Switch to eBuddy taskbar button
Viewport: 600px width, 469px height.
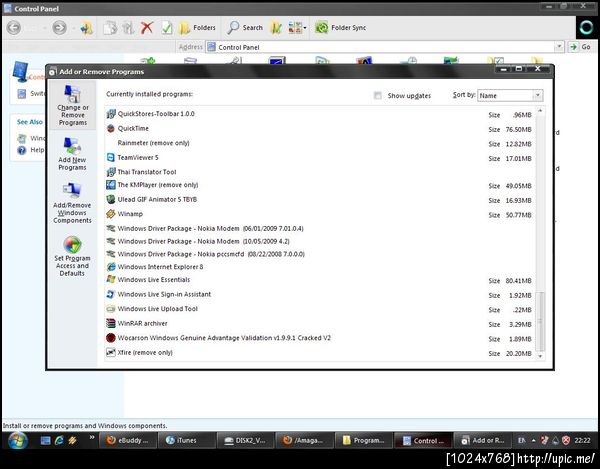pos(128,440)
